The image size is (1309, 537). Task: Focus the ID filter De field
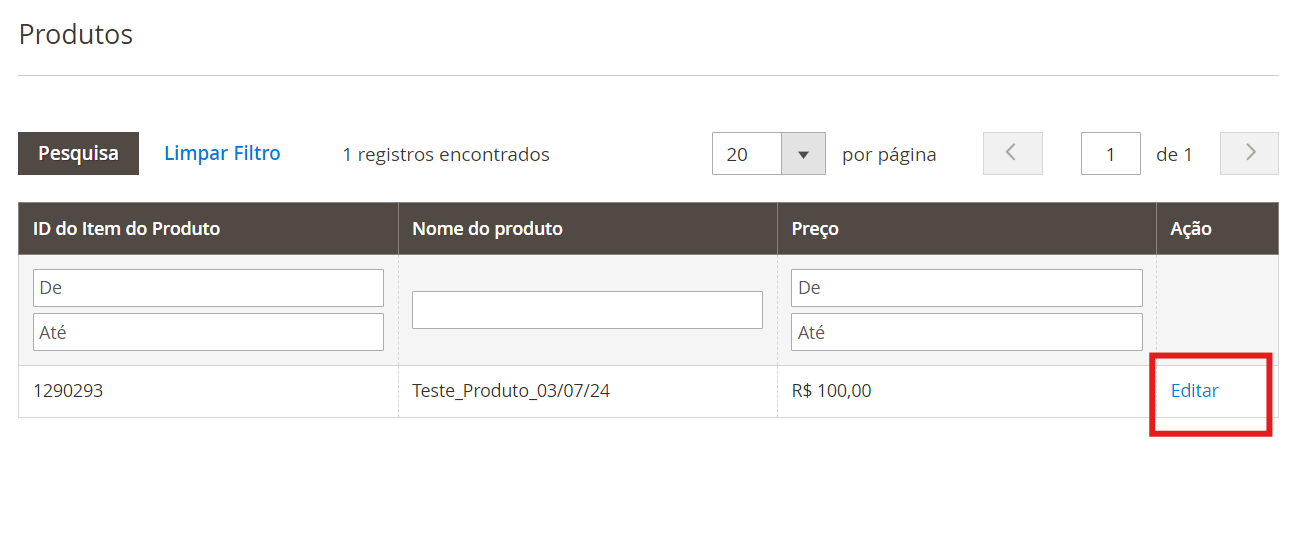[x=208, y=288]
